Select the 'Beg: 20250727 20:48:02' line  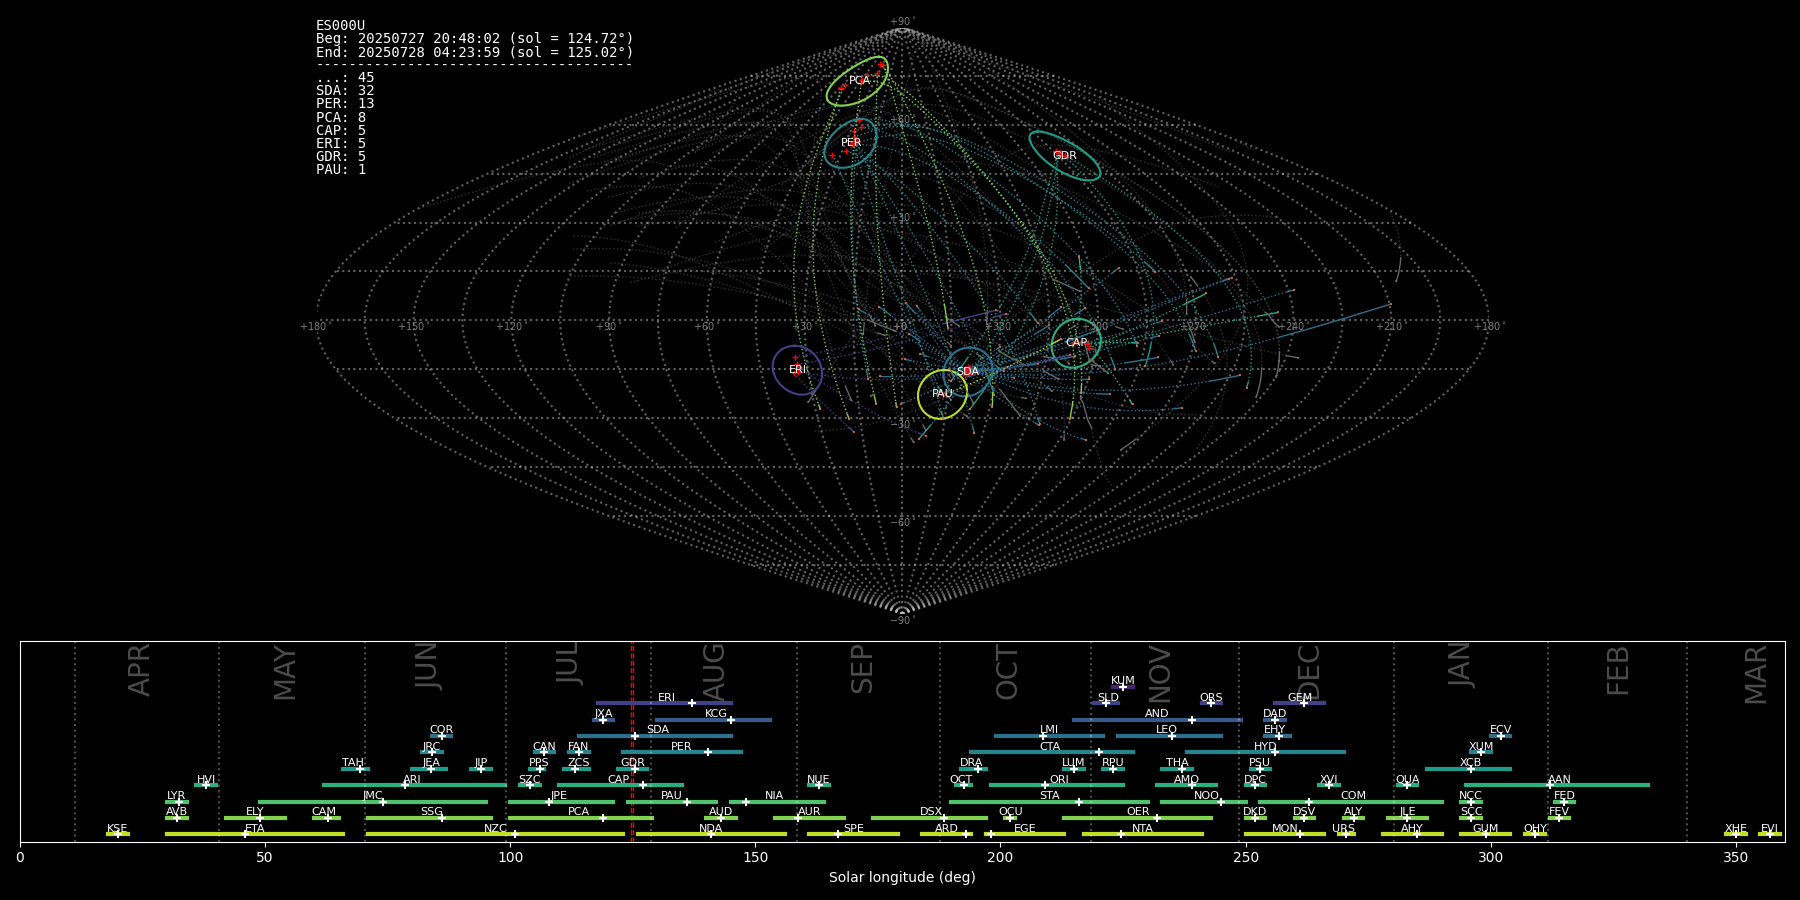[475, 39]
